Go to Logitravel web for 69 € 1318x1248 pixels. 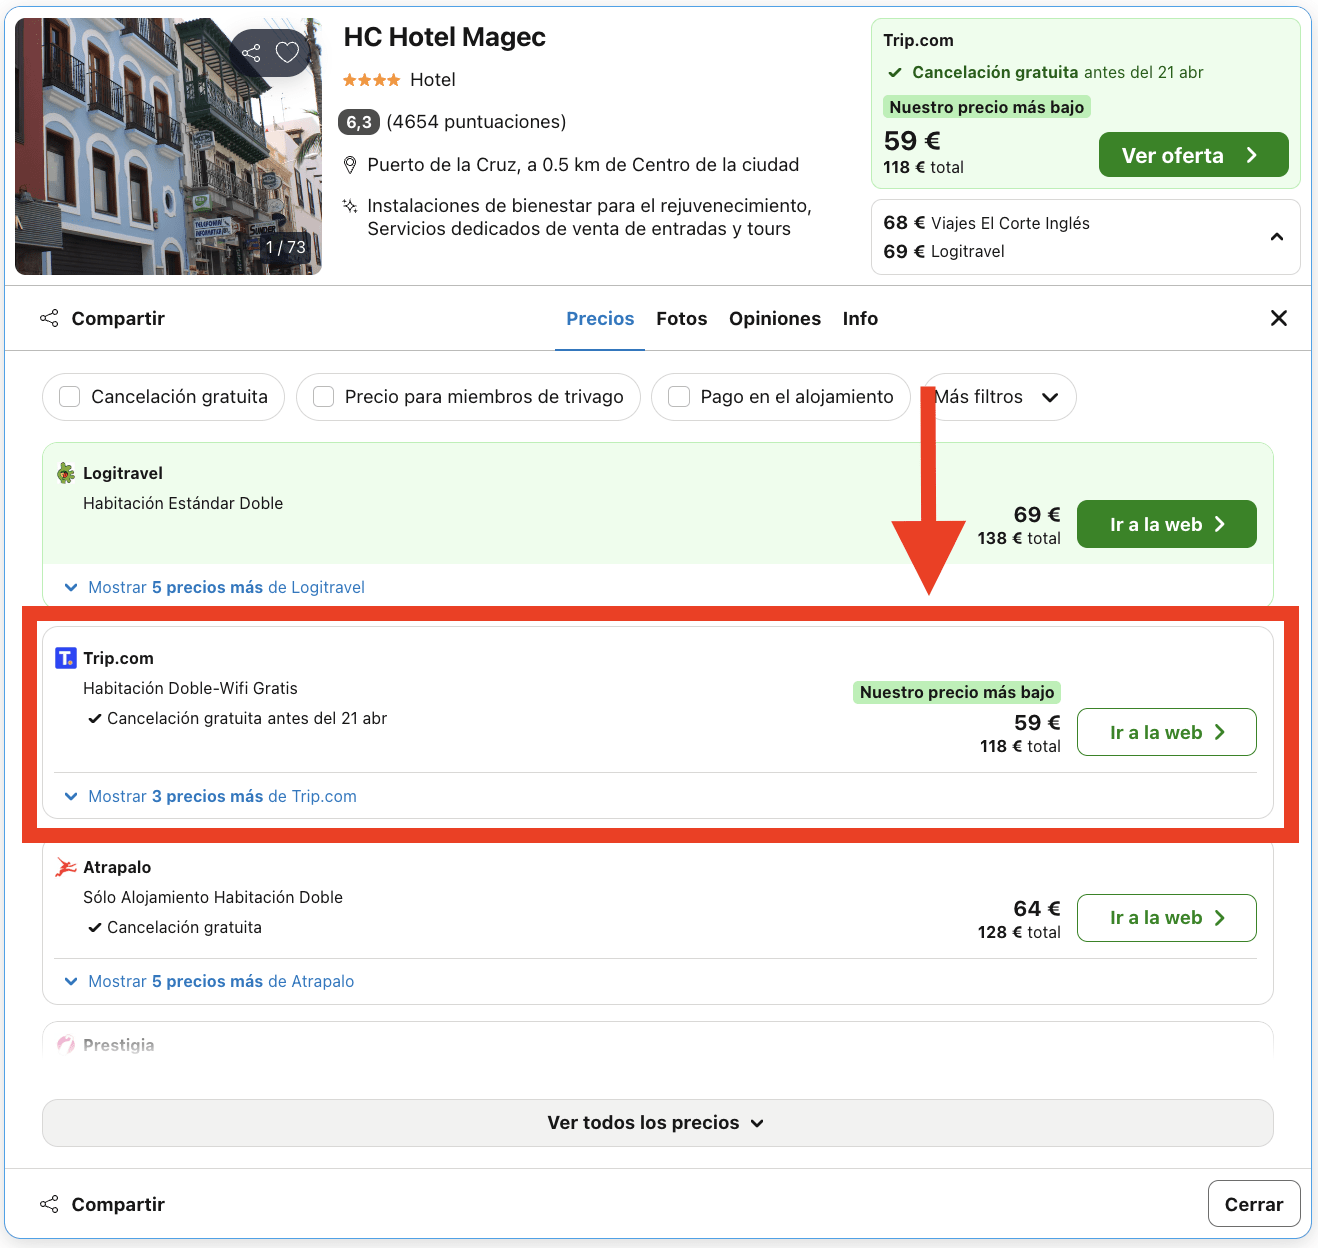coord(1166,524)
